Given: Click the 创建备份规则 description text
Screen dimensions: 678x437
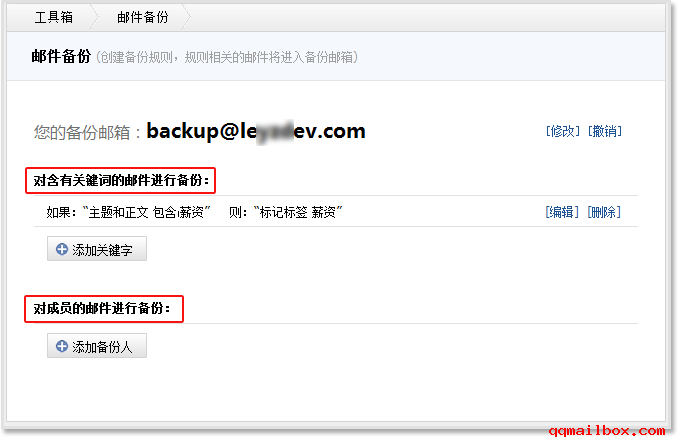Looking at the screenshot, I should click(x=227, y=57).
